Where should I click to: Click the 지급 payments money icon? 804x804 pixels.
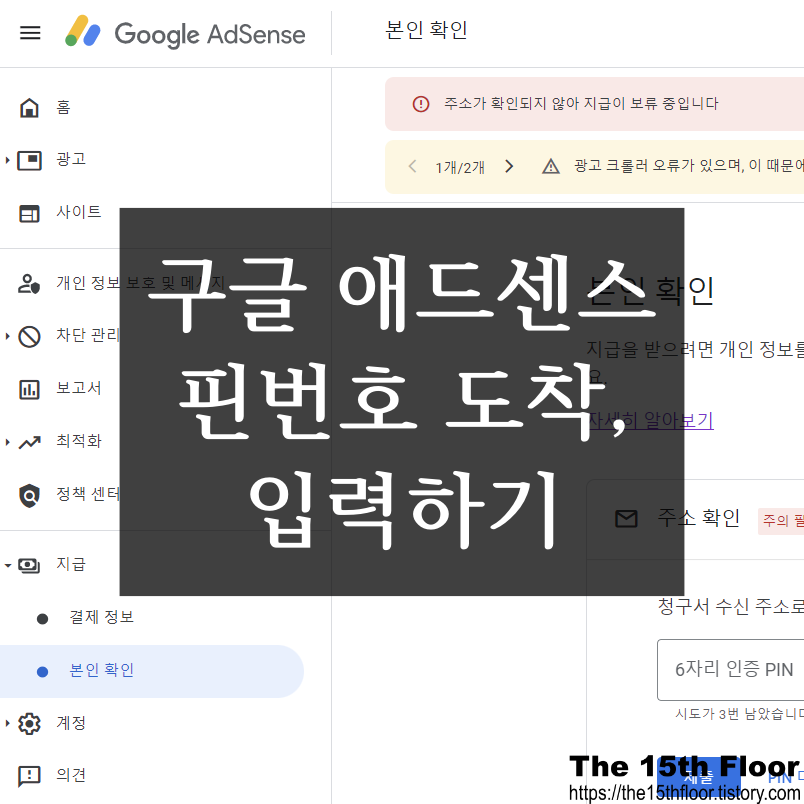[29, 566]
